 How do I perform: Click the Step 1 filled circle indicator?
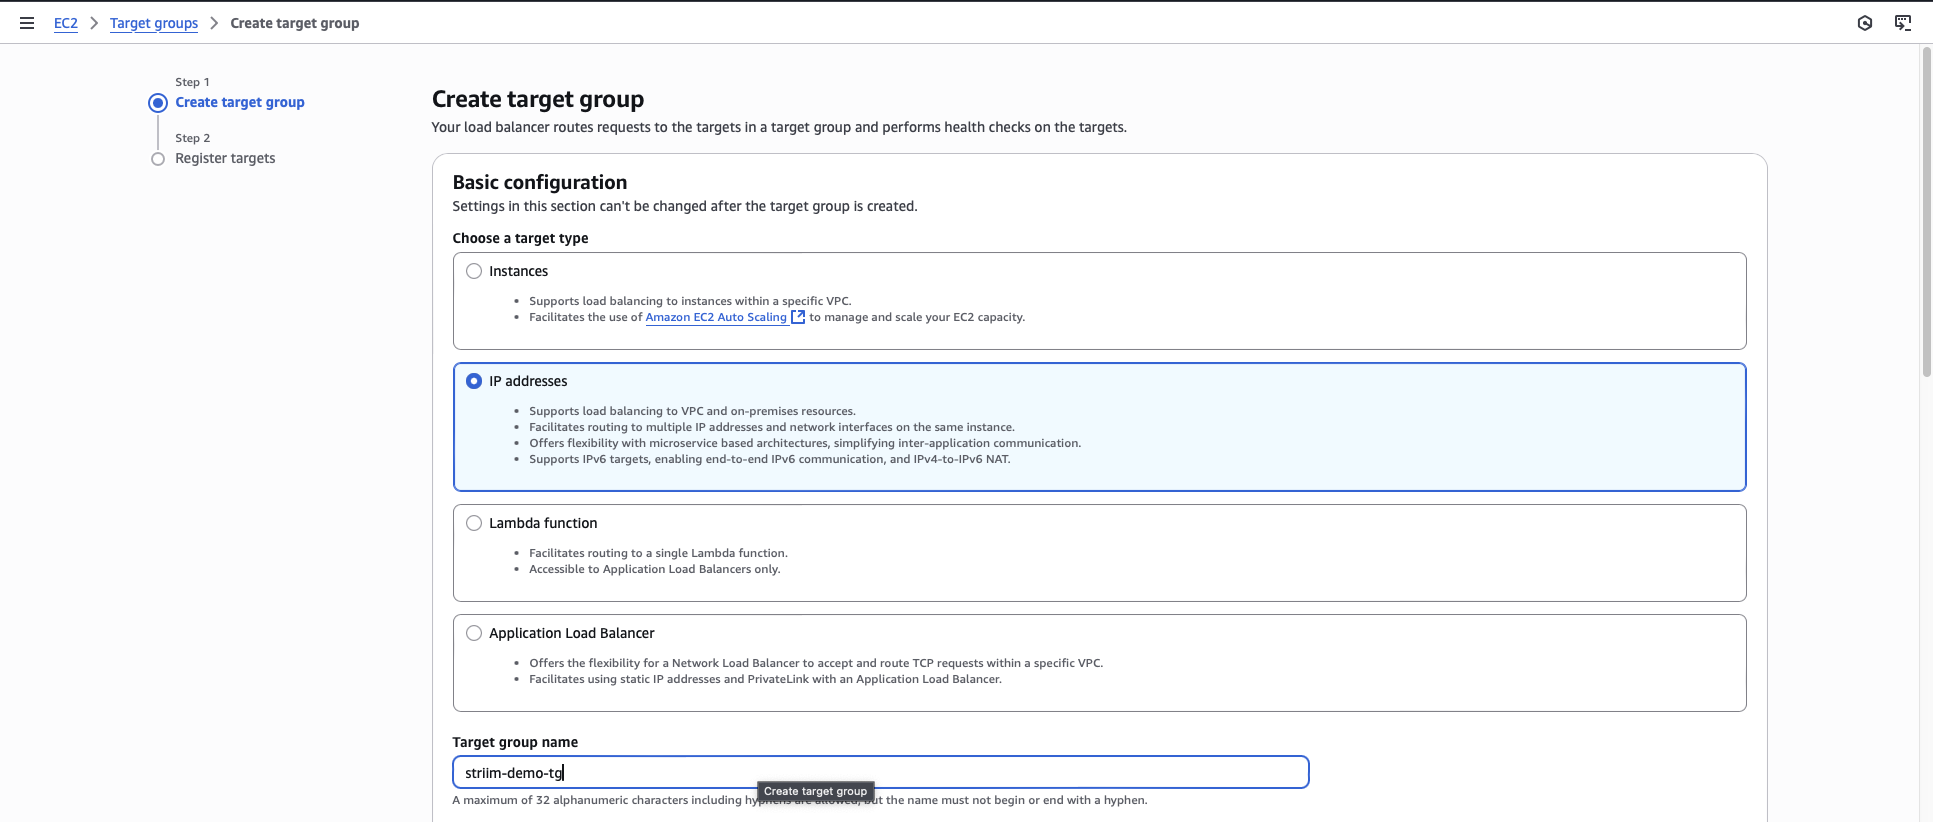158,103
